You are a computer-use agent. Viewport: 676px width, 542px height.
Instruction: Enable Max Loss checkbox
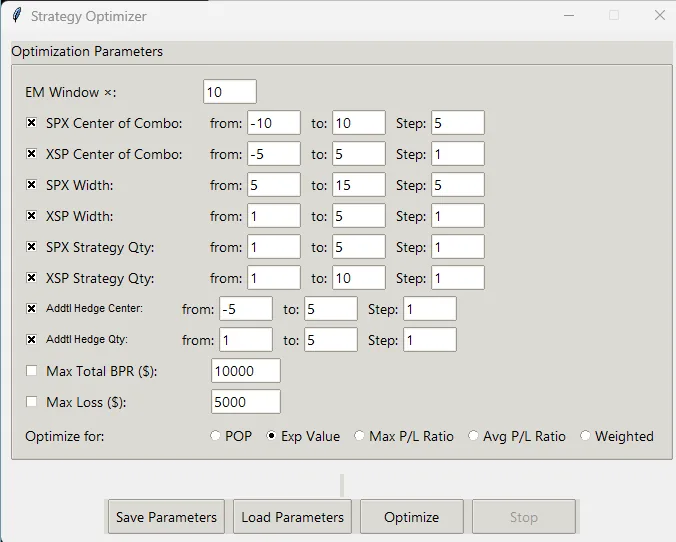[x=31, y=402]
